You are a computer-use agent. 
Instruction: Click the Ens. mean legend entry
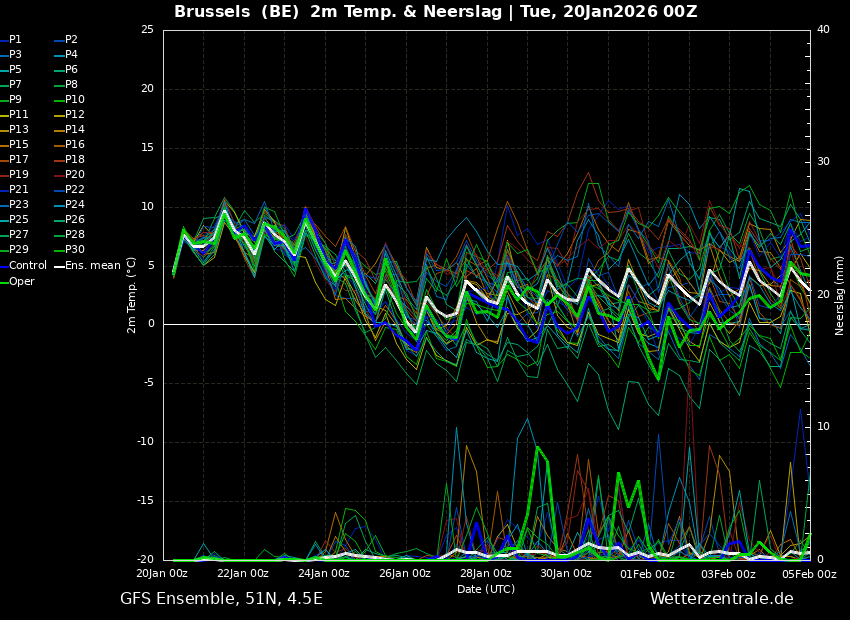click(x=88, y=266)
